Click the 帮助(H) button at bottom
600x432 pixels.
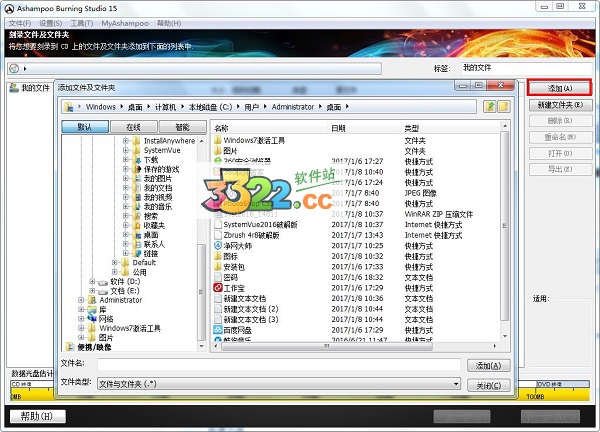tap(38, 416)
